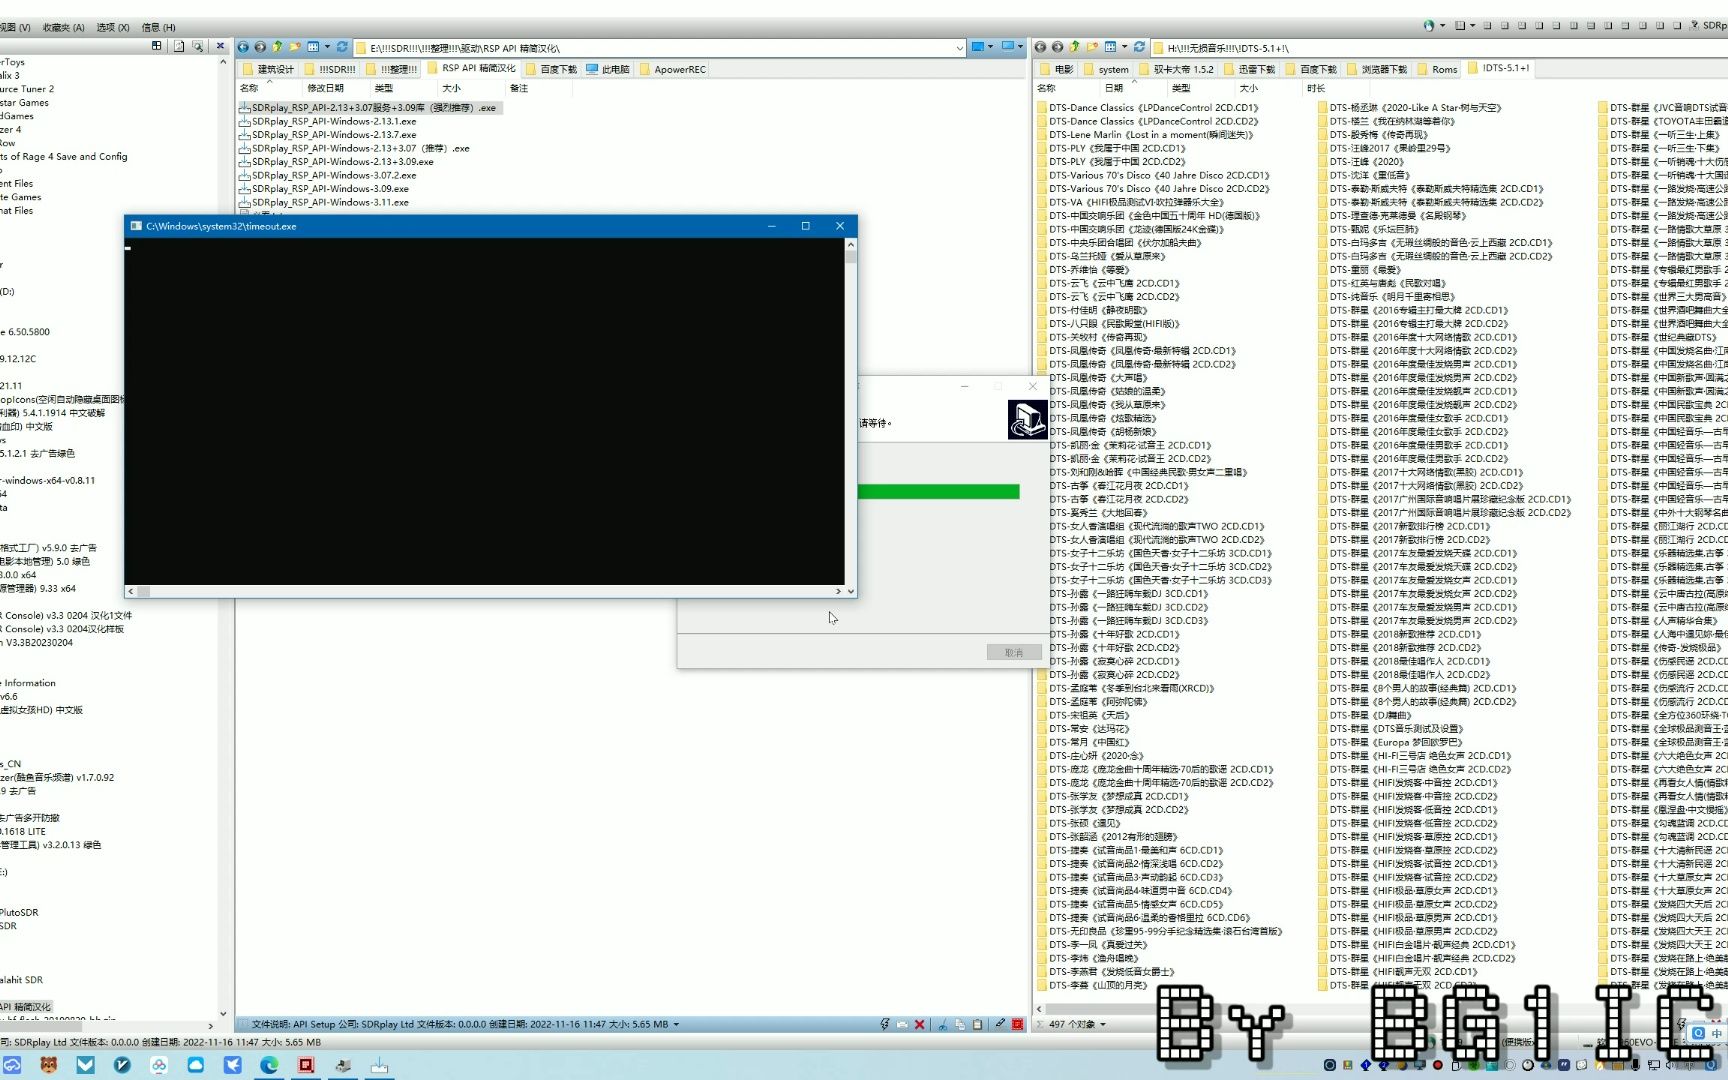Click the red square icon at status bar end
The image size is (1728, 1080).
(1017, 1025)
